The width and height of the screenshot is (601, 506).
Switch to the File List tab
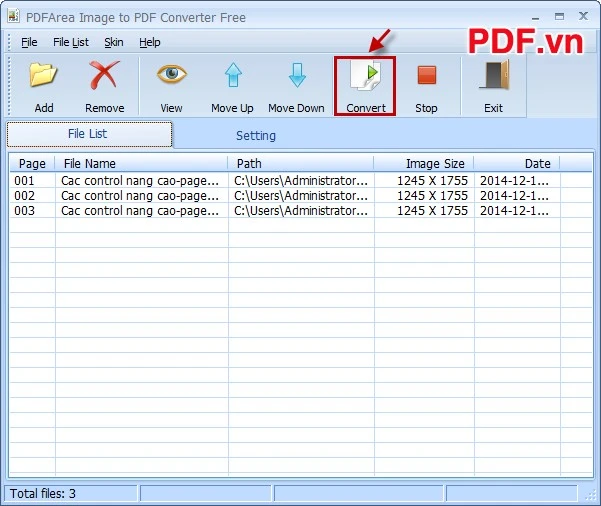coord(89,134)
